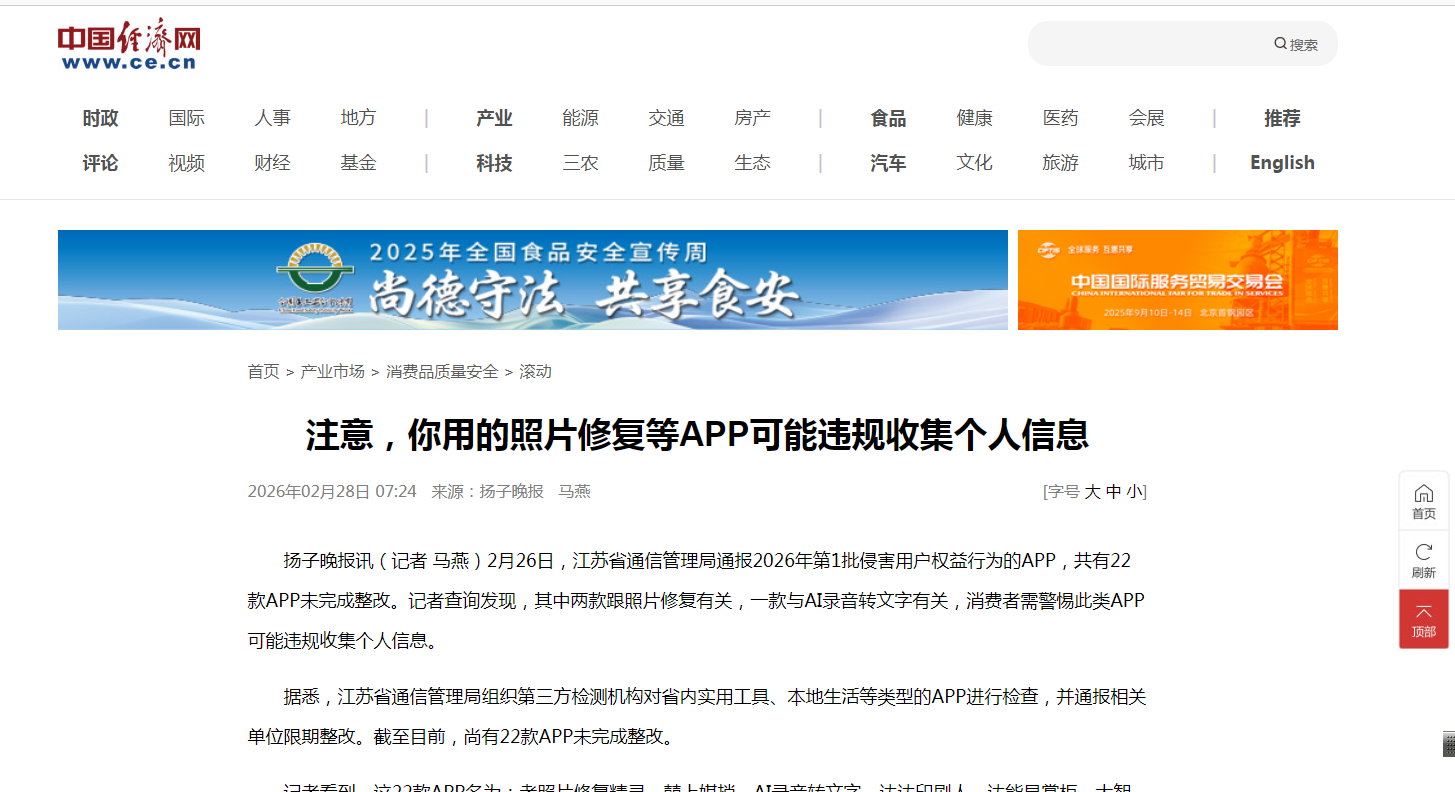The height and width of the screenshot is (792, 1455).
Task: Click the red back-to-top button
Action: [x=1423, y=619]
